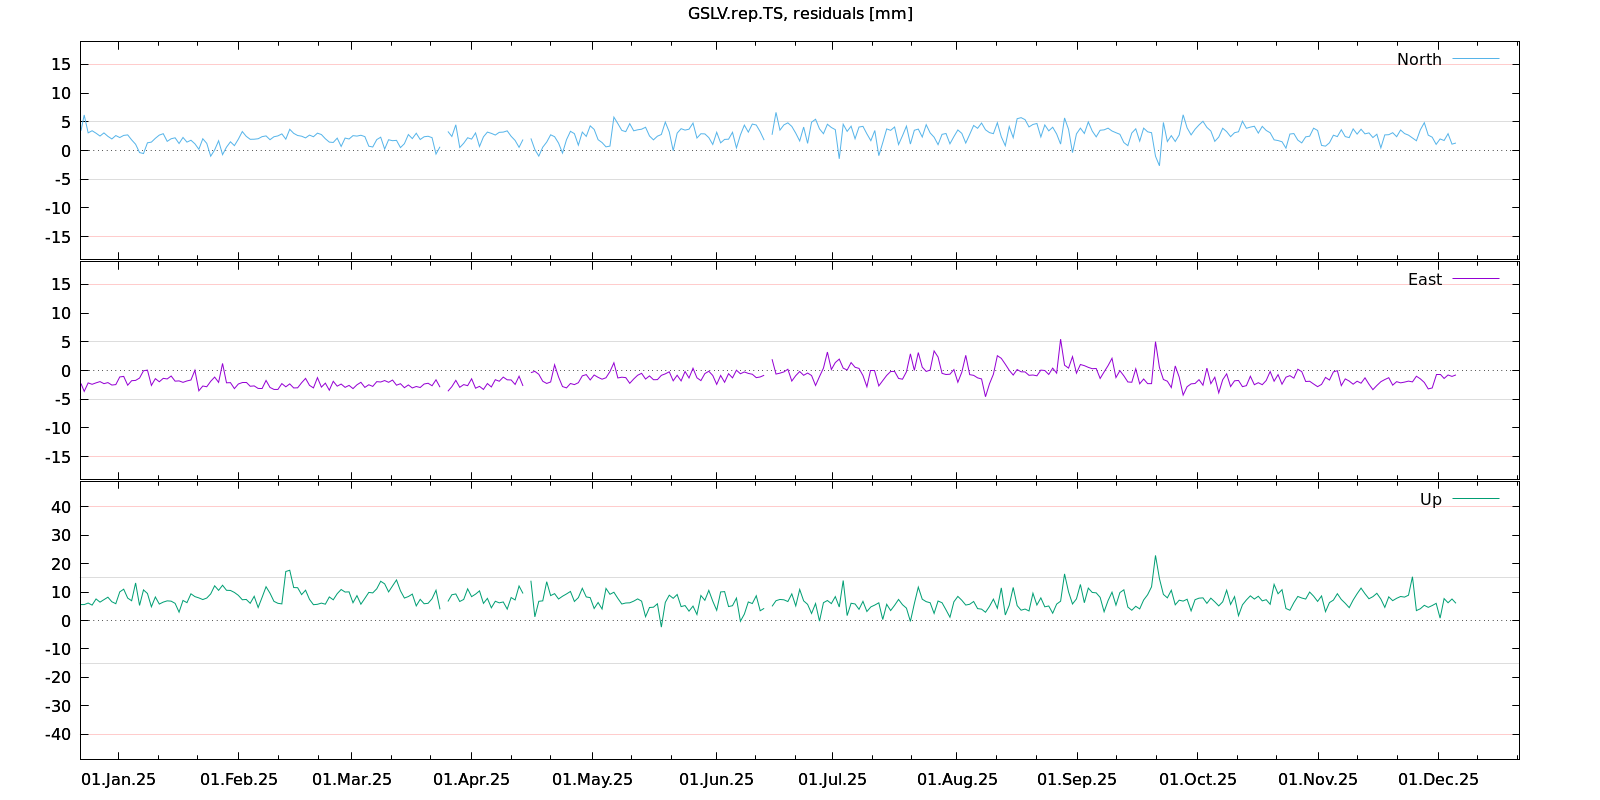Click the 40 tick label on Up axis

coord(61,507)
